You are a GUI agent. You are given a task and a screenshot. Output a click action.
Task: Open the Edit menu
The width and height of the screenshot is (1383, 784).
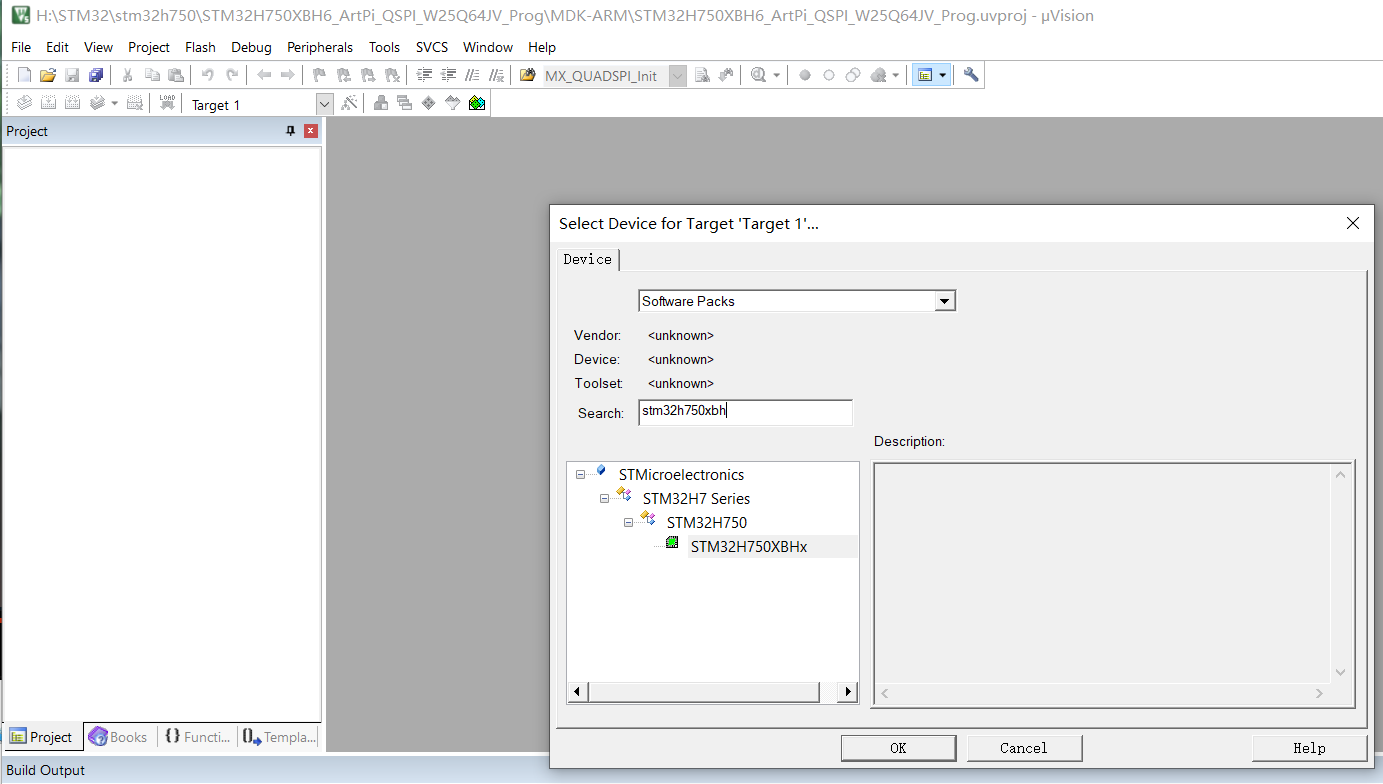[57, 47]
